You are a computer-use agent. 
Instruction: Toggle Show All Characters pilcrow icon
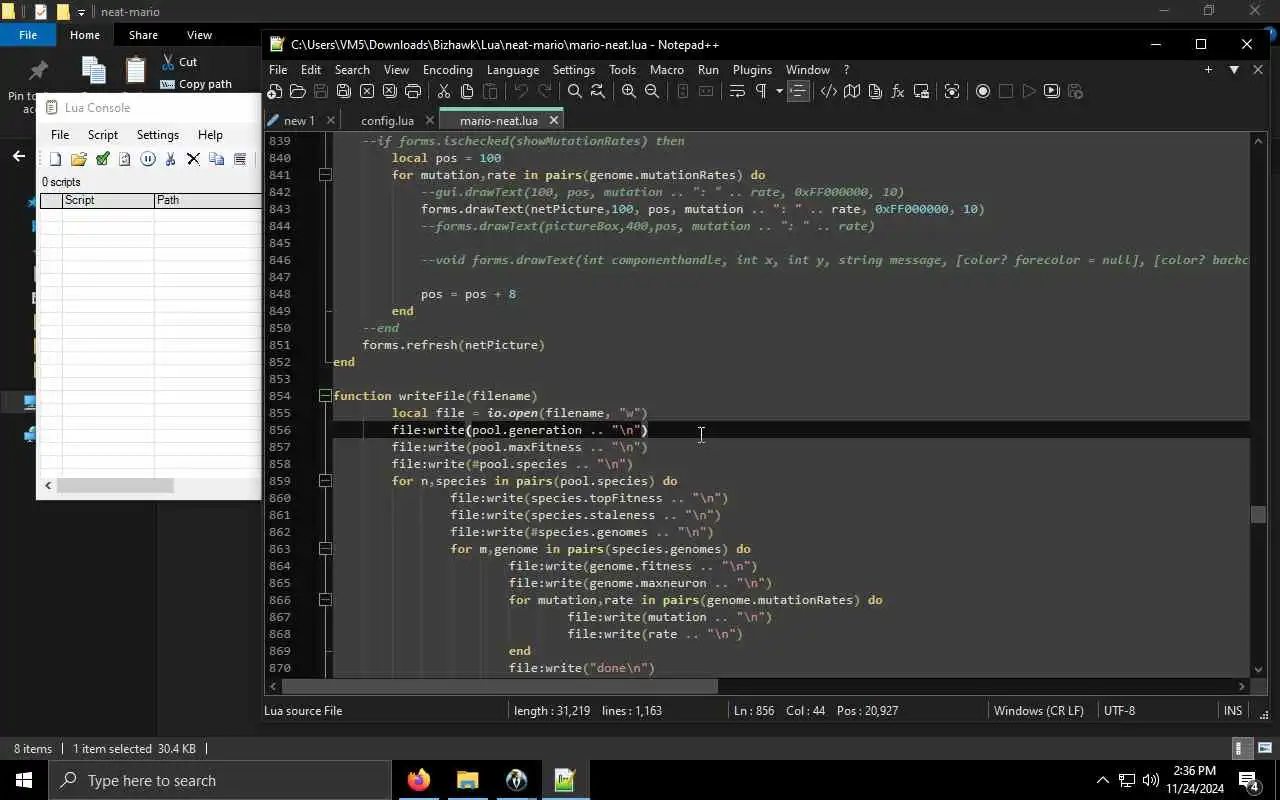click(x=760, y=91)
